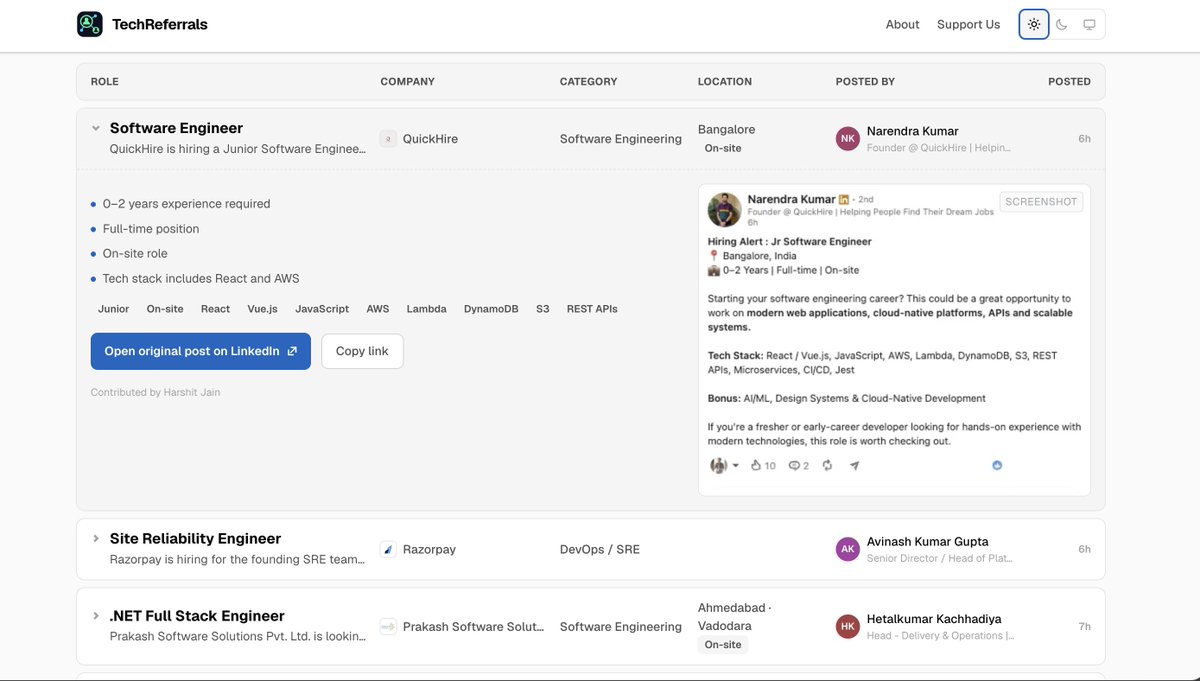
Task: Click the TechReferrals brand name
Action: point(160,24)
